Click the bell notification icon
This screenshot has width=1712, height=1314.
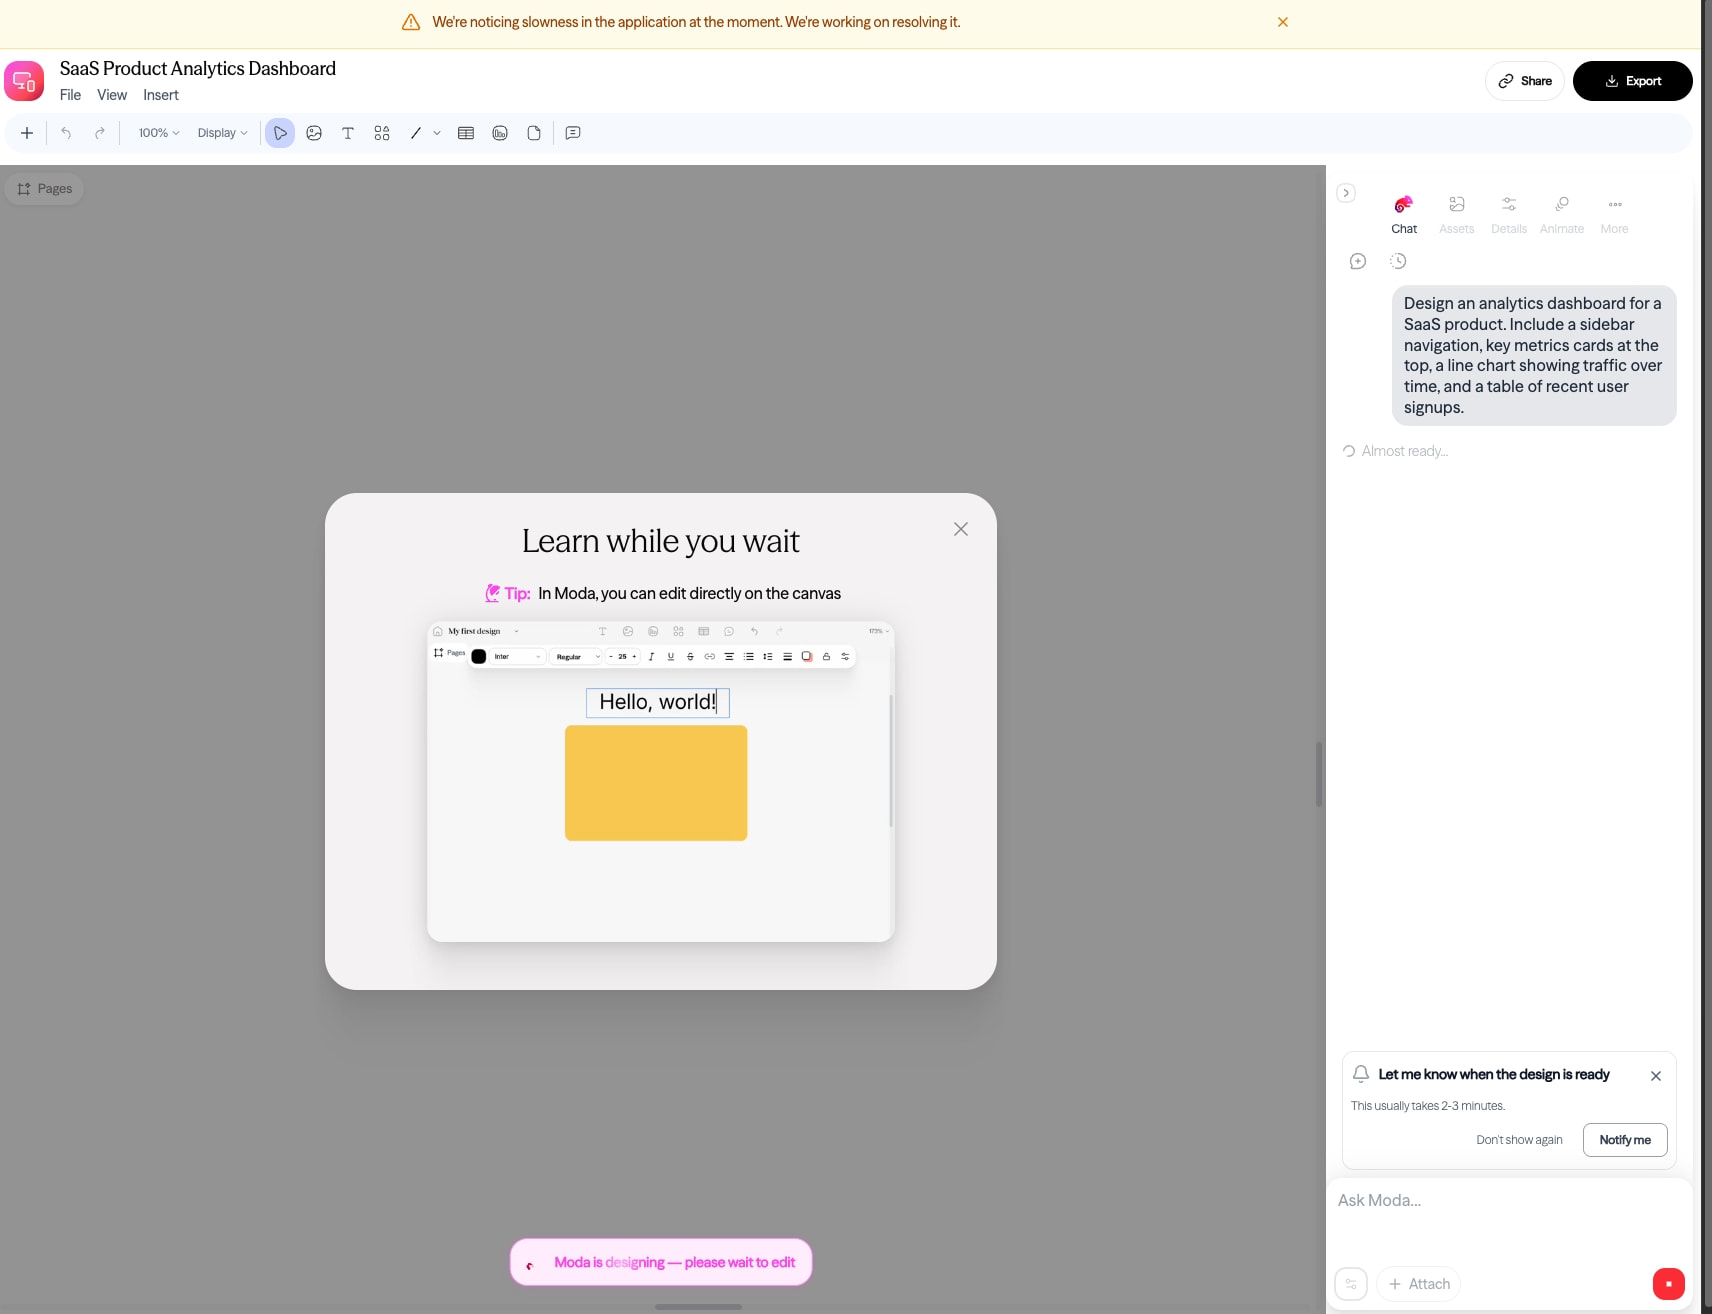coord(1361,1074)
